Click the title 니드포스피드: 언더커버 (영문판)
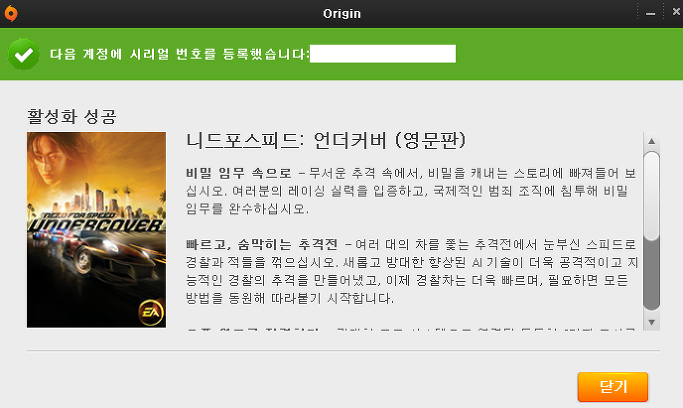Screen dimensions: 683x408 tap(326, 141)
